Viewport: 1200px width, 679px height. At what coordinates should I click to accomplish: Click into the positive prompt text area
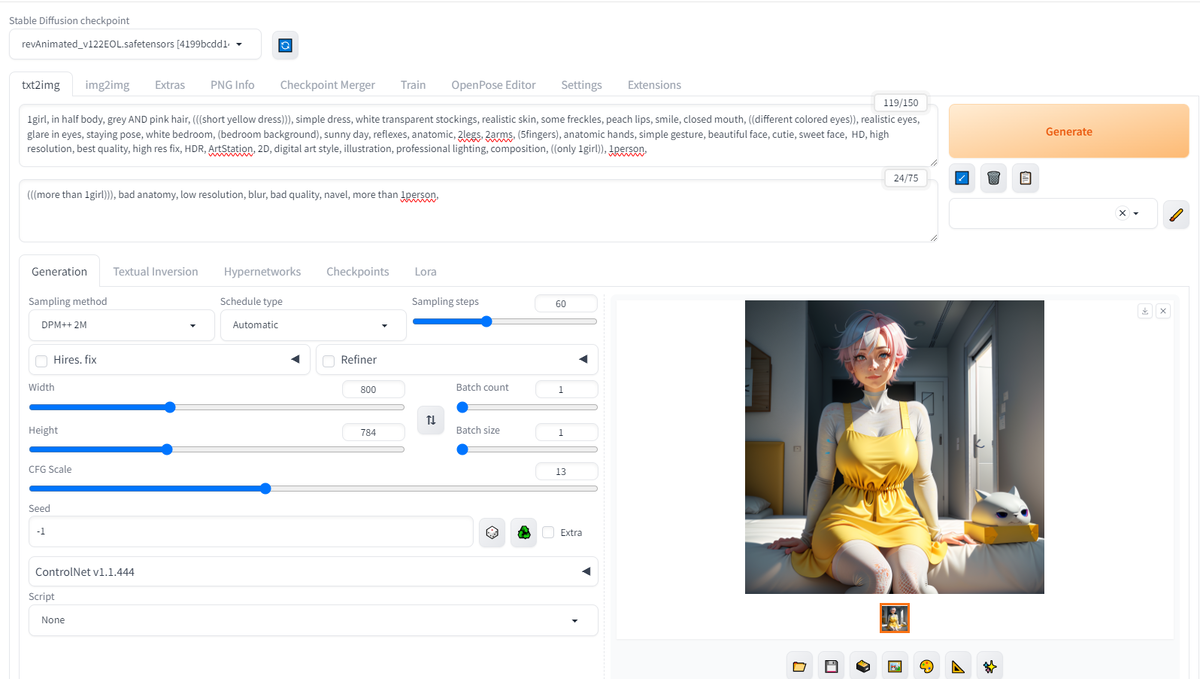point(478,135)
